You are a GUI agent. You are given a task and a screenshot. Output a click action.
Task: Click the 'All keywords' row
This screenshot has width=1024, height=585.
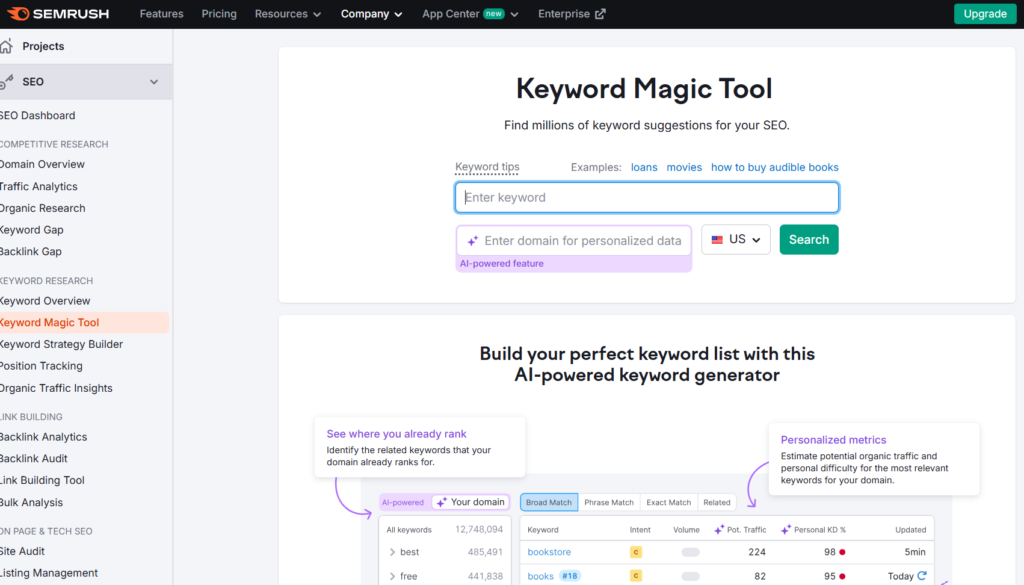(444, 530)
